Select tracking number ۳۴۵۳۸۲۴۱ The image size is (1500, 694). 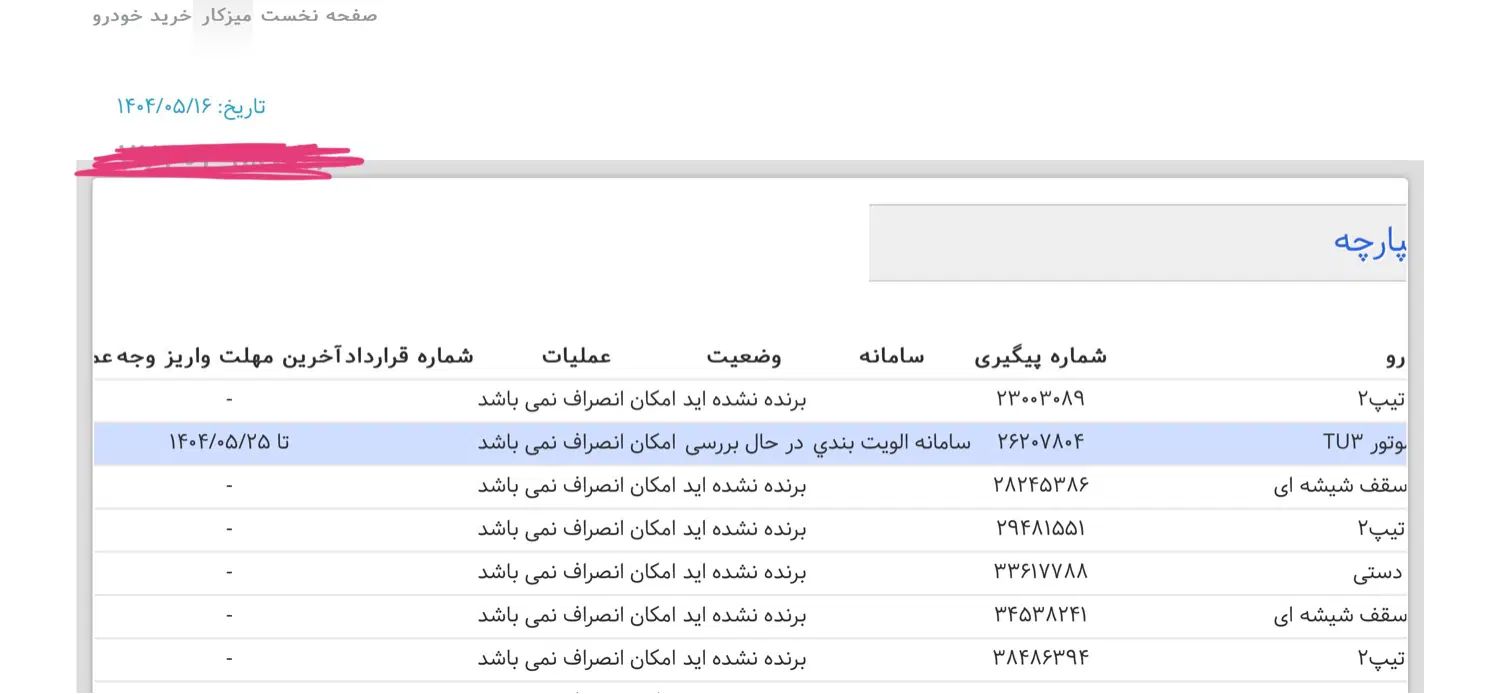point(1040,615)
